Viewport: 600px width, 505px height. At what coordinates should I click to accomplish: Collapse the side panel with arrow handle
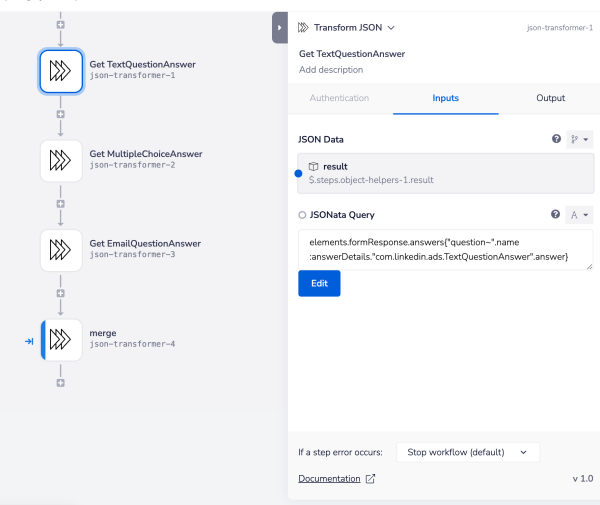[280, 28]
